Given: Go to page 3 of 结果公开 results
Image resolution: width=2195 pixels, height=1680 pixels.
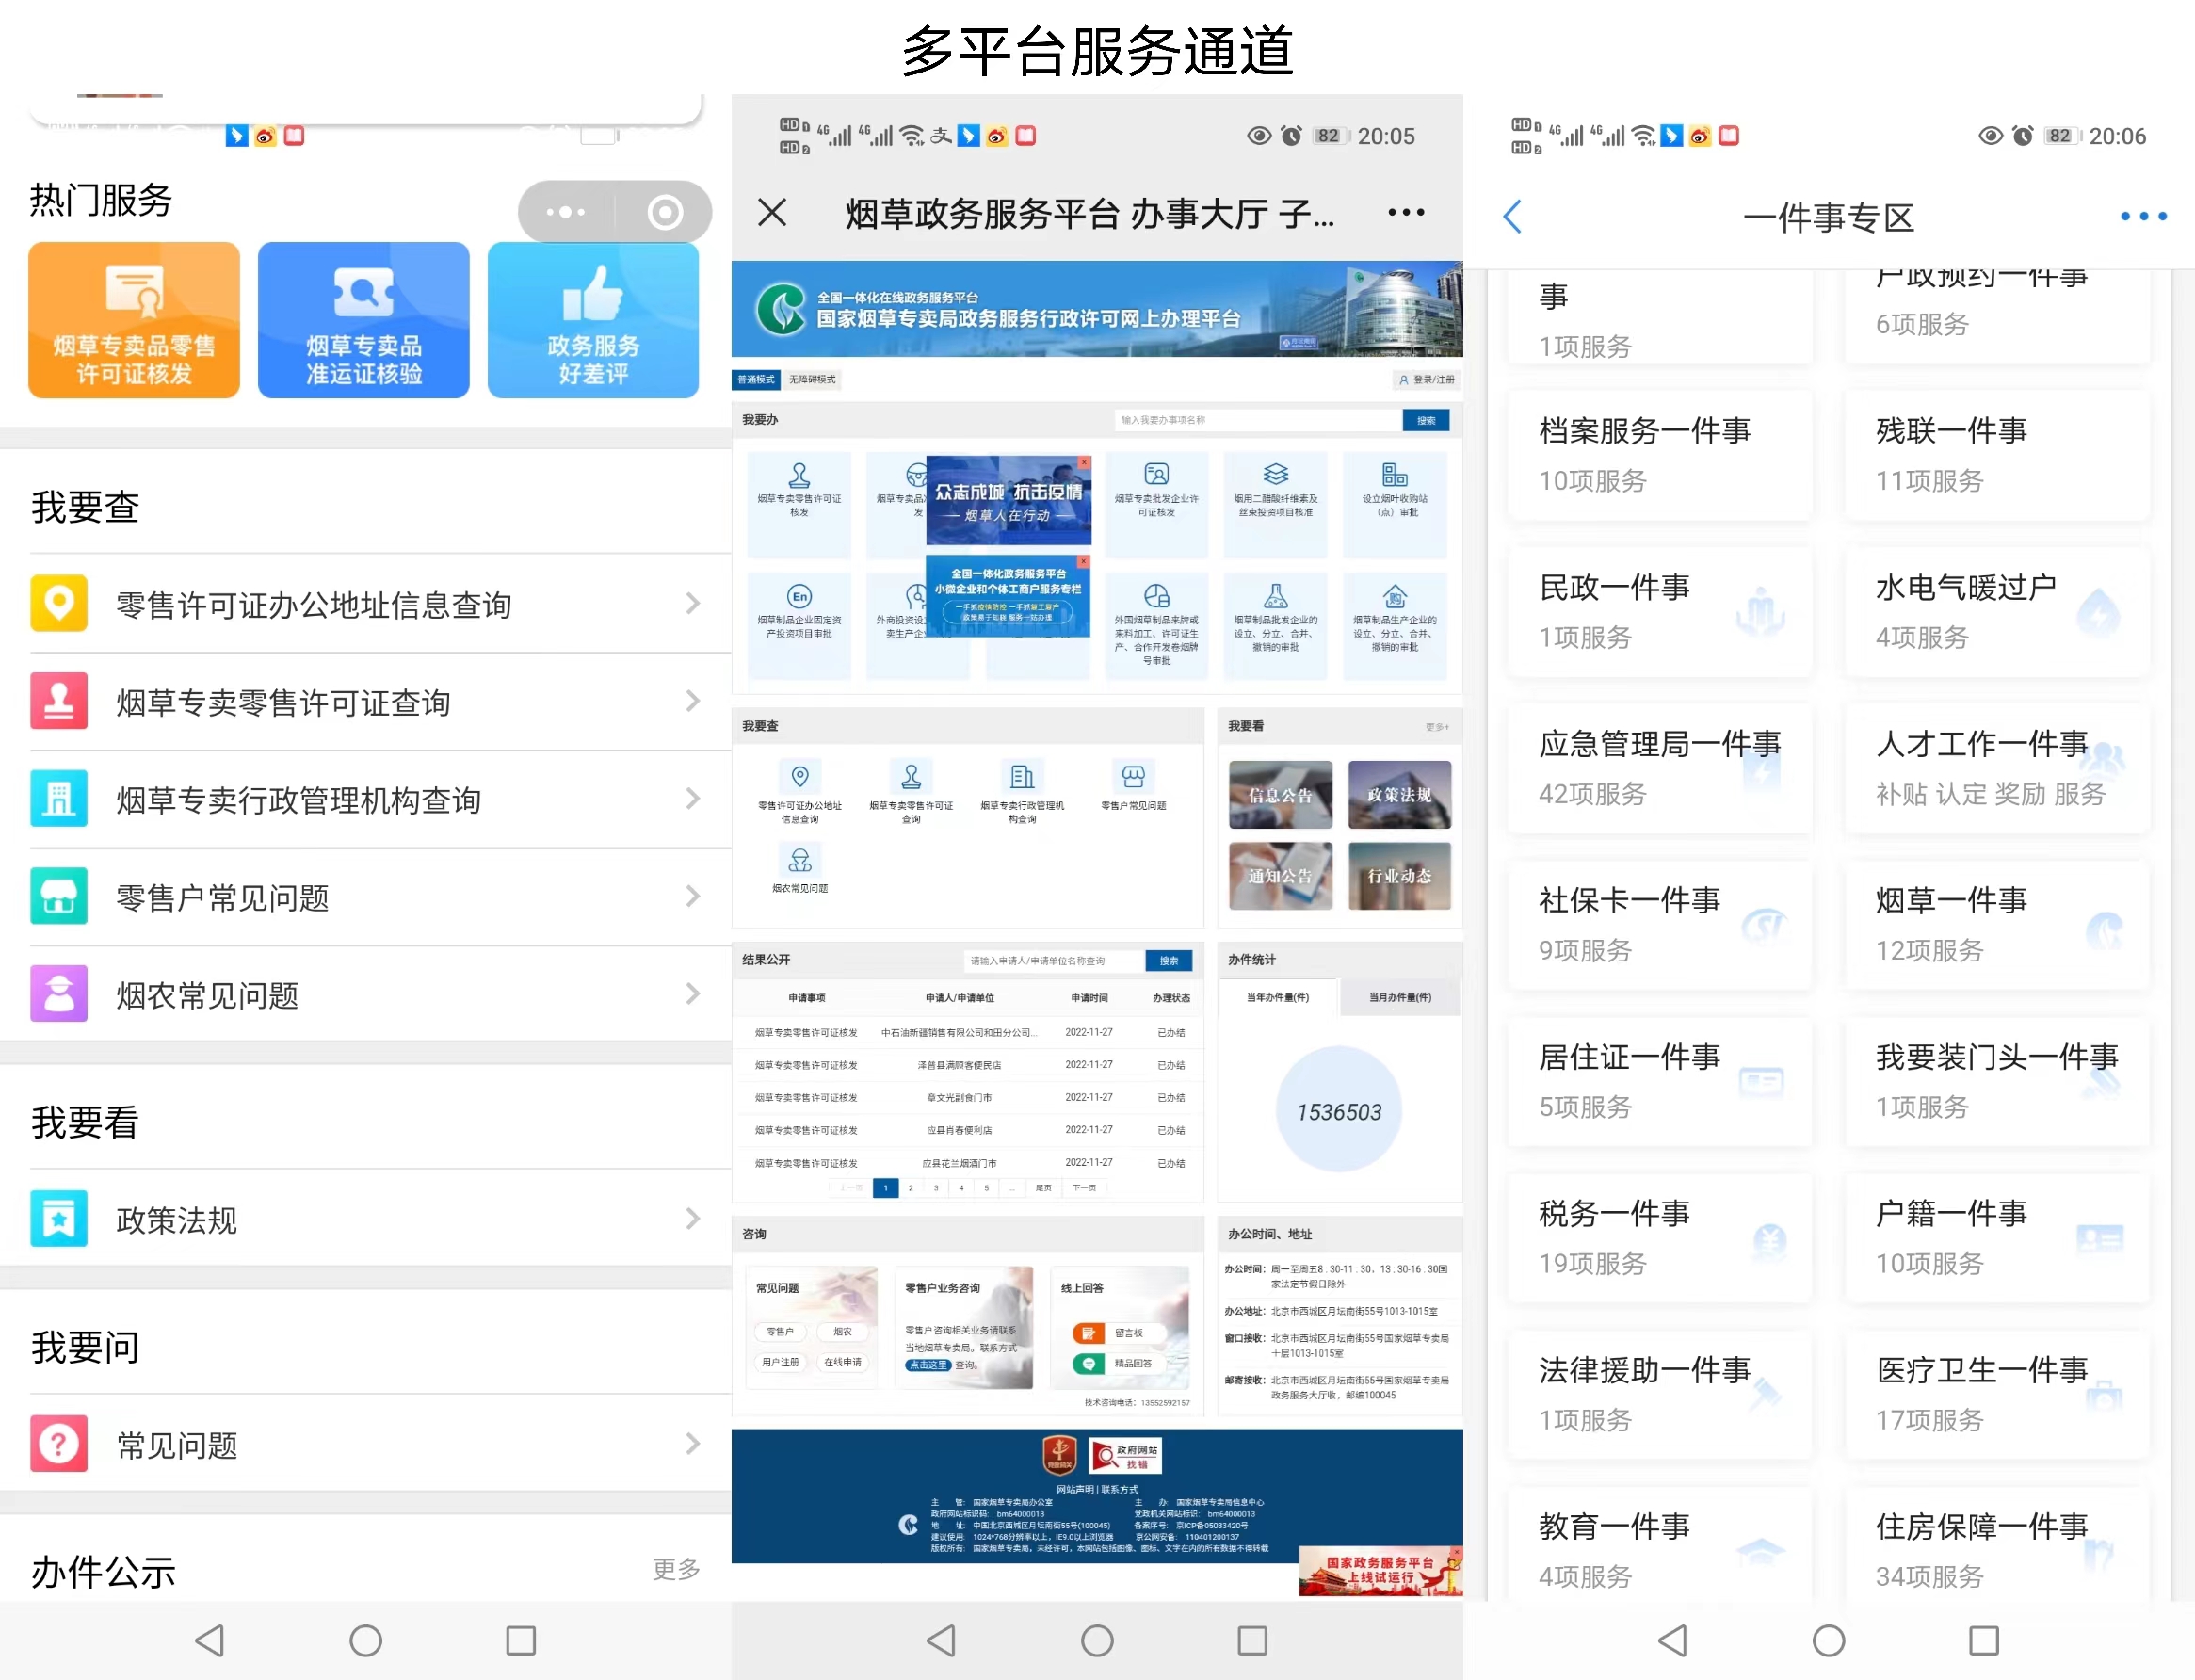Looking at the screenshot, I should pyautogui.click(x=936, y=1188).
